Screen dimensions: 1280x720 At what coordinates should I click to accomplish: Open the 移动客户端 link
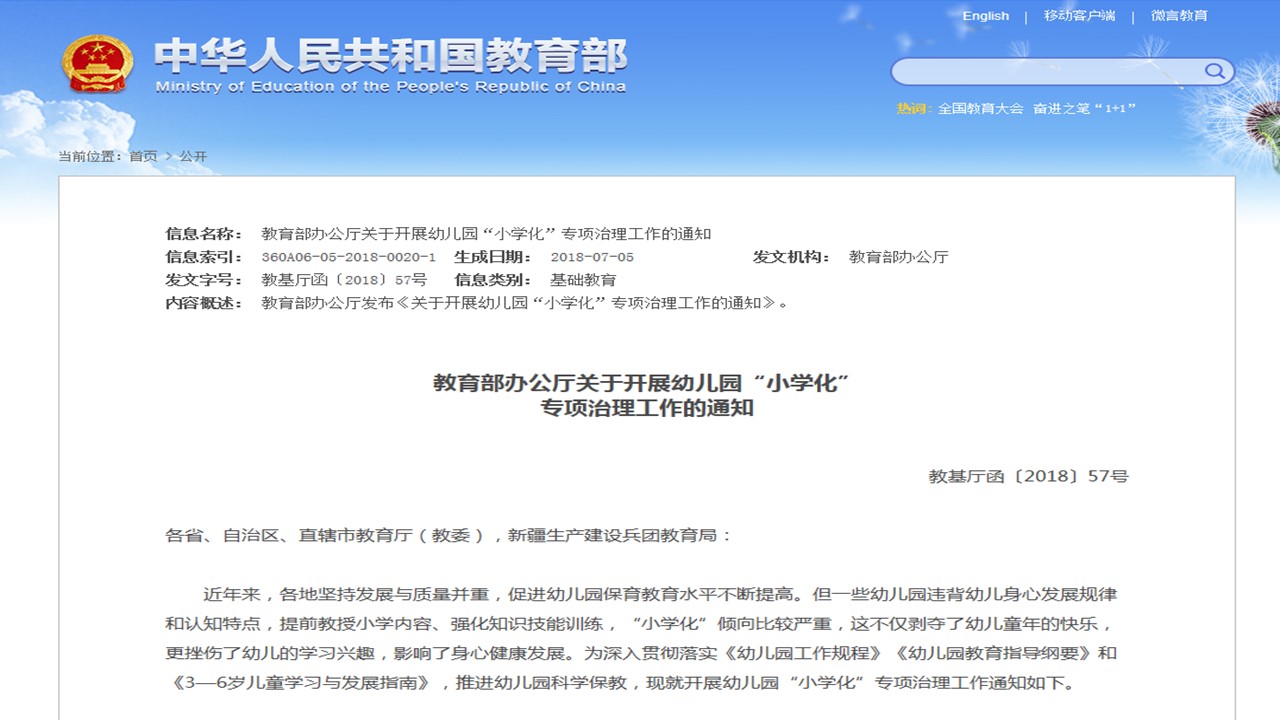point(1079,16)
